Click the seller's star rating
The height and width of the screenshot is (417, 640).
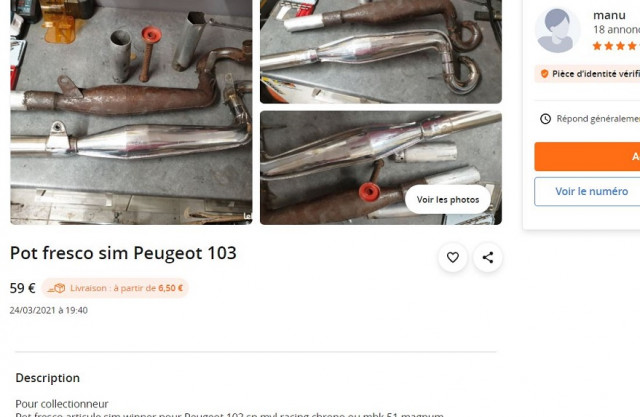click(616, 46)
